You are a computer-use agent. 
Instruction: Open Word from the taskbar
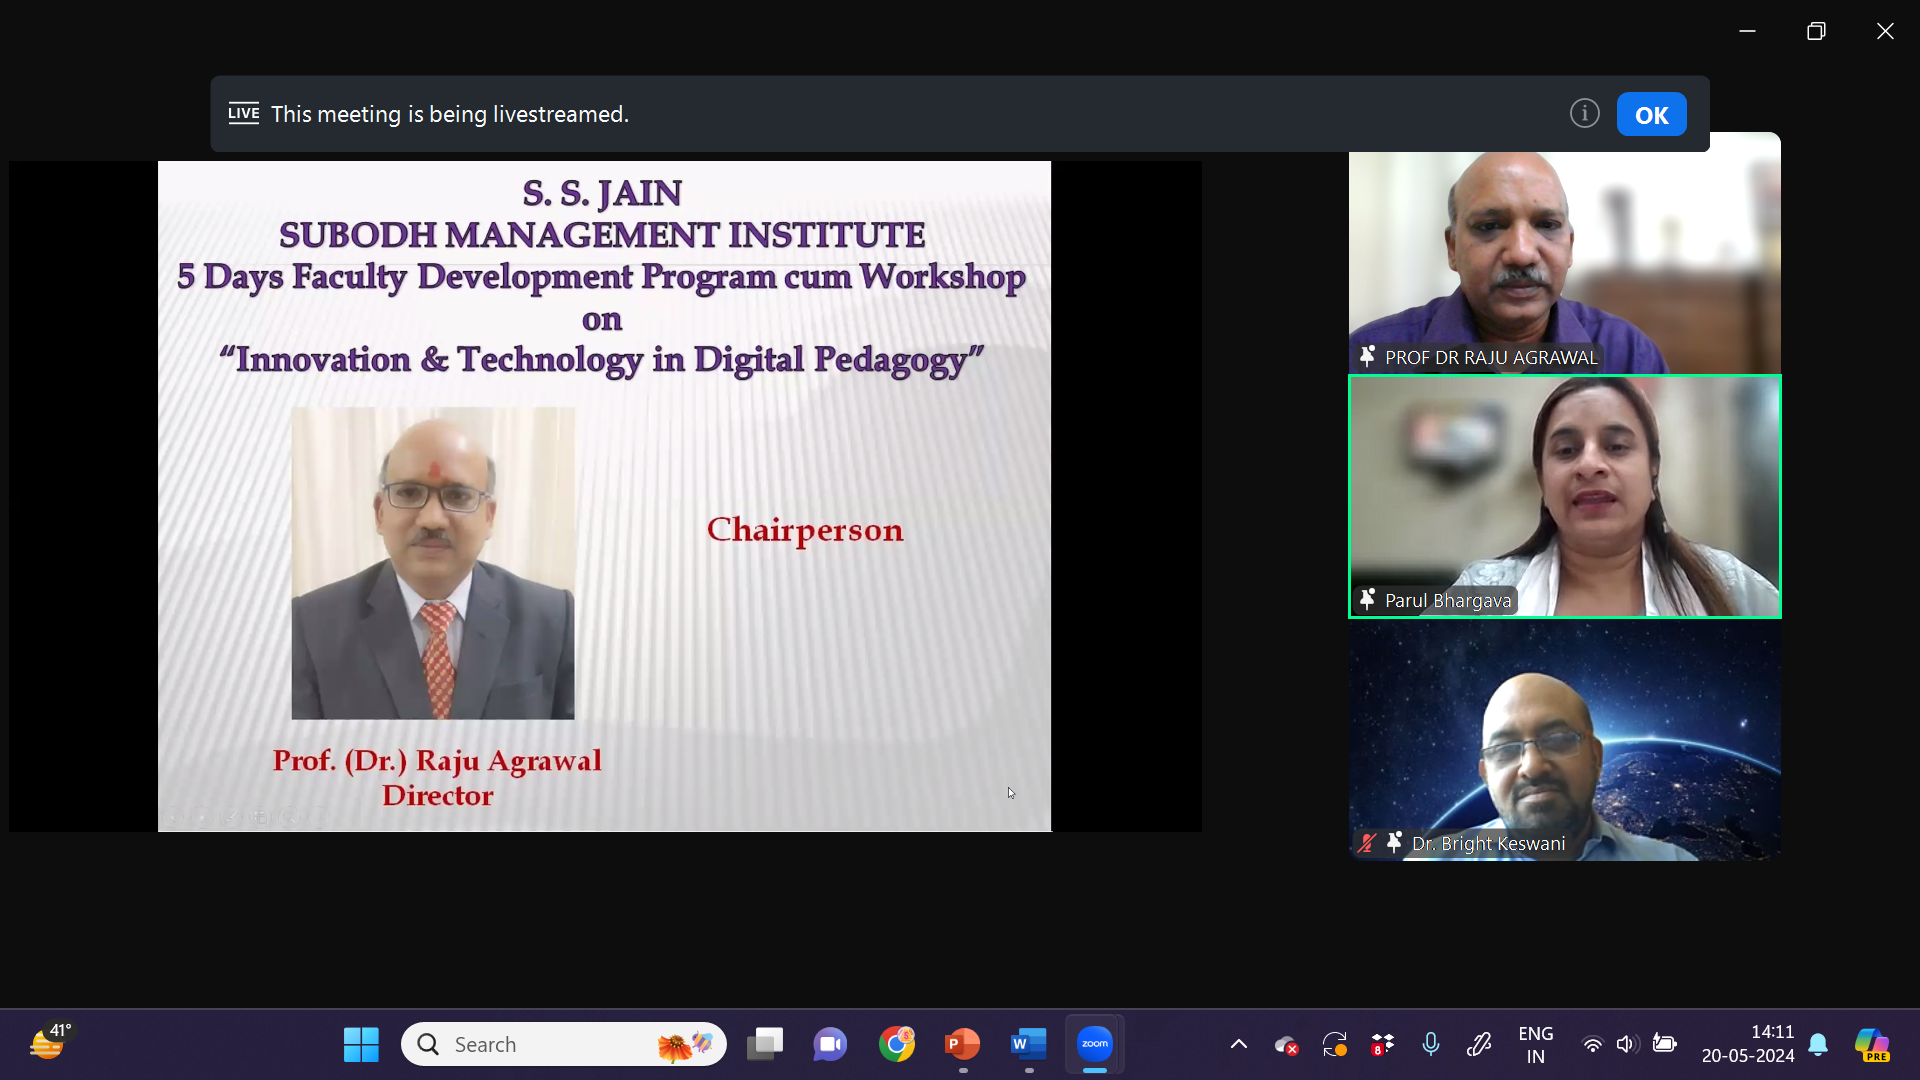1028,1044
